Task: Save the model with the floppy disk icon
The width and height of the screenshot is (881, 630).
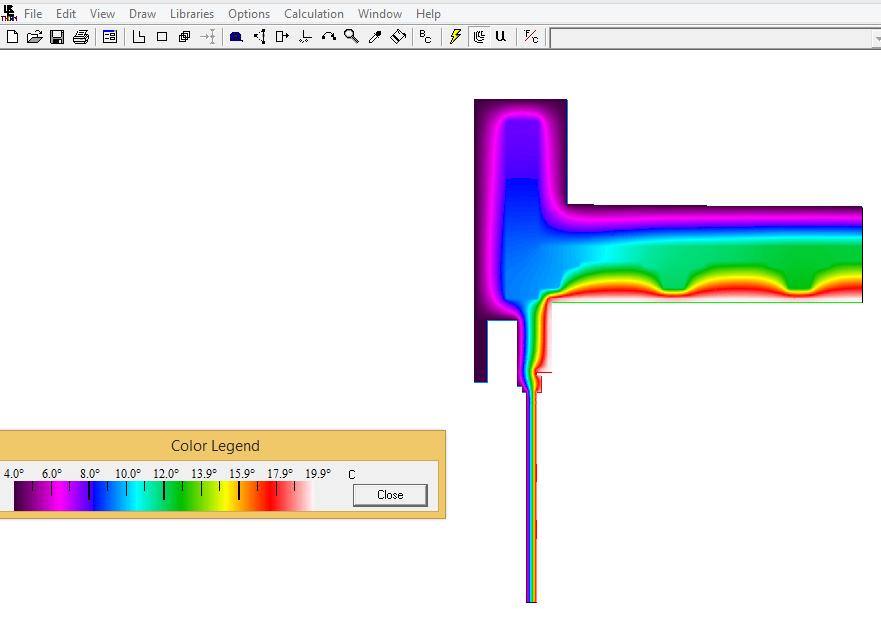Action: (x=57, y=37)
